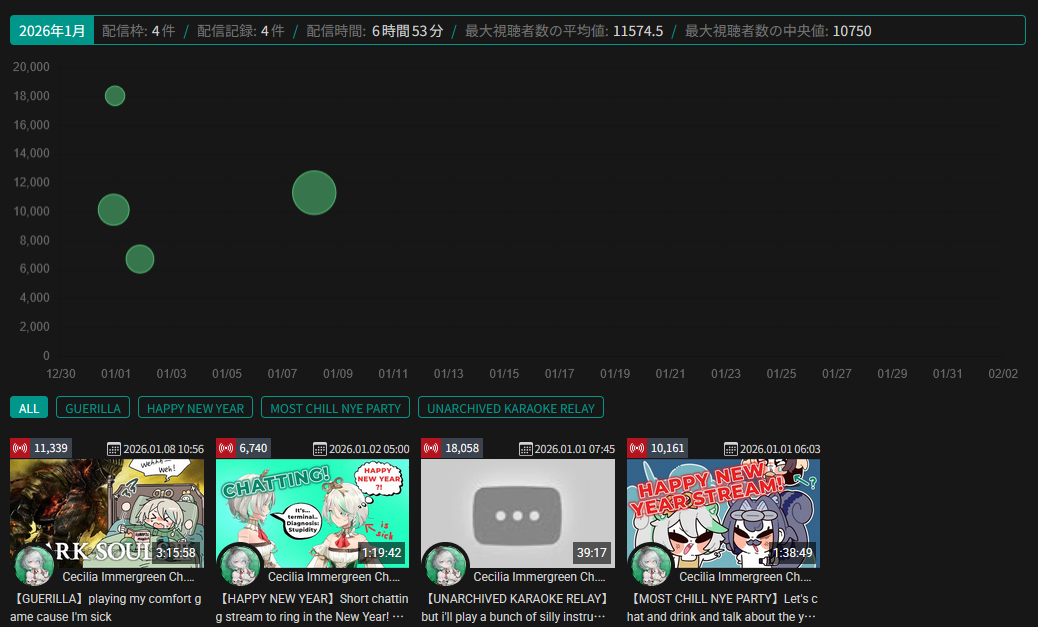Image resolution: width=1038 pixels, height=627 pixels.
Task: Click the 2026年1月 month label
Action: [x=52, y=30]
